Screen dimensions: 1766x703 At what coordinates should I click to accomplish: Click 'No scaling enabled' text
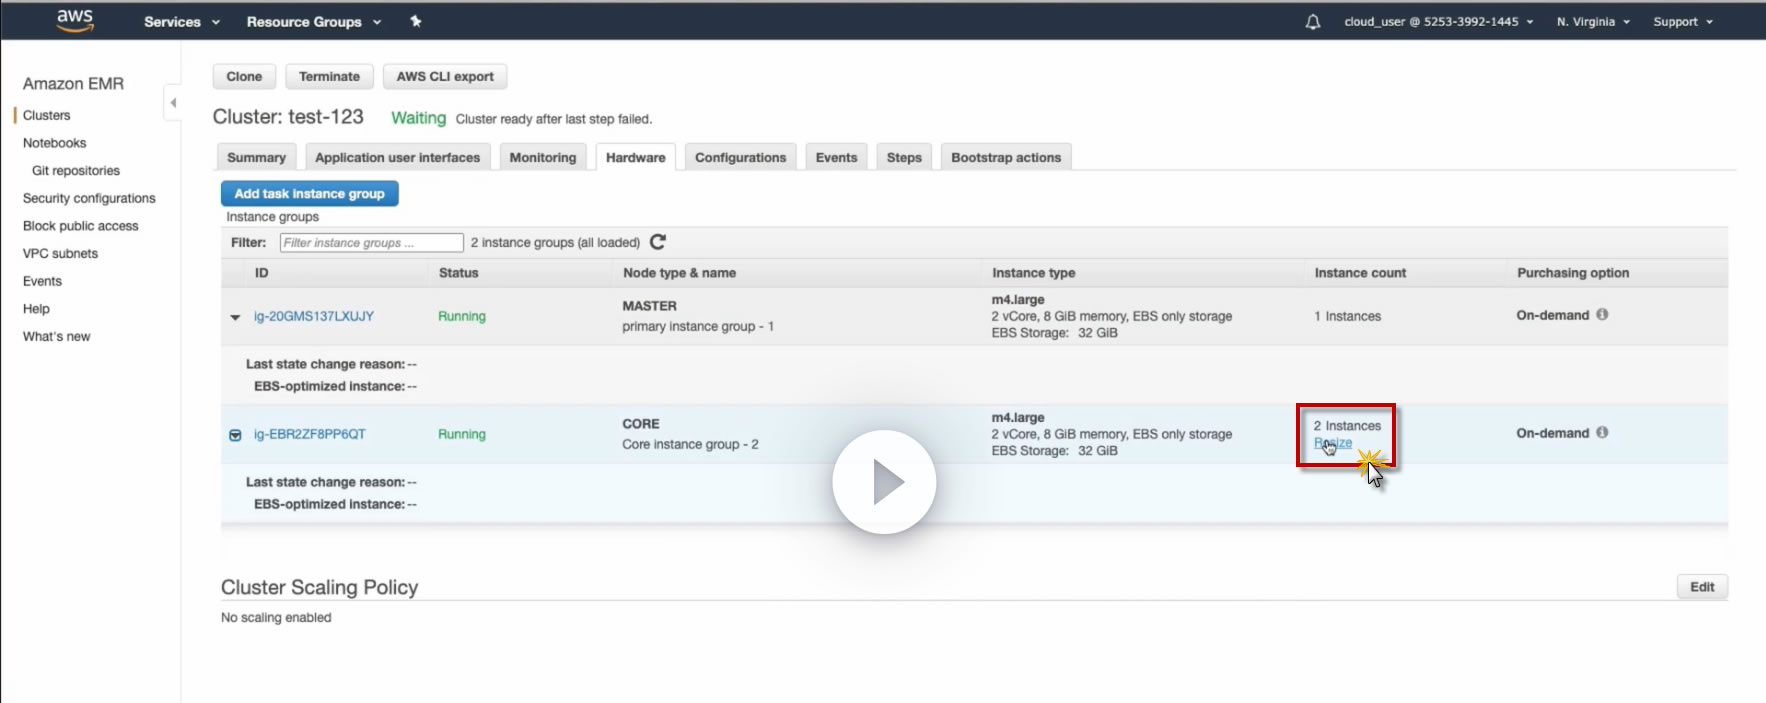(276, 618)
